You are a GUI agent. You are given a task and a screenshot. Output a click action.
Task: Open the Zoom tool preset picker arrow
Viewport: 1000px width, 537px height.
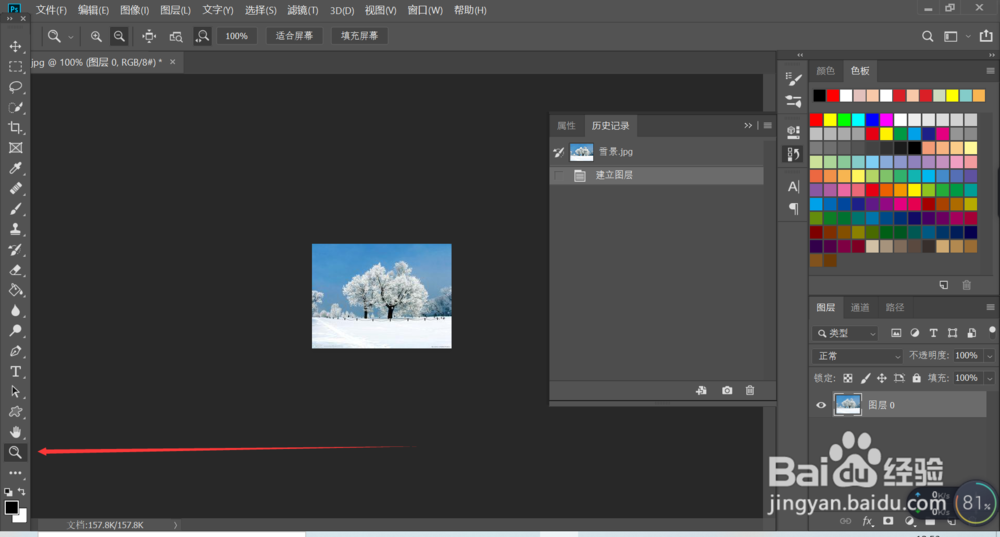(x=70, y=37)
